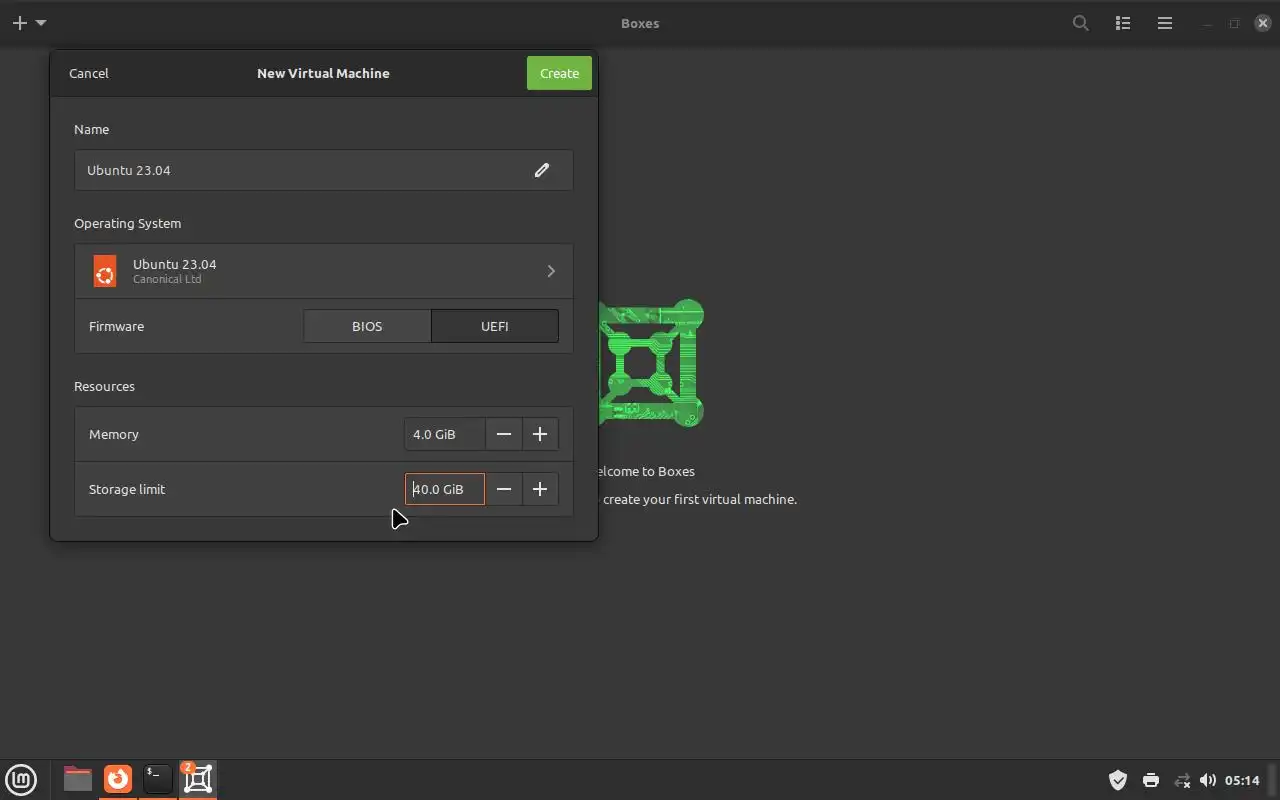The height and width of the screenshot is (800, 1280).
Task: Decrease Memory with the minus button
Action: point(504,434)
